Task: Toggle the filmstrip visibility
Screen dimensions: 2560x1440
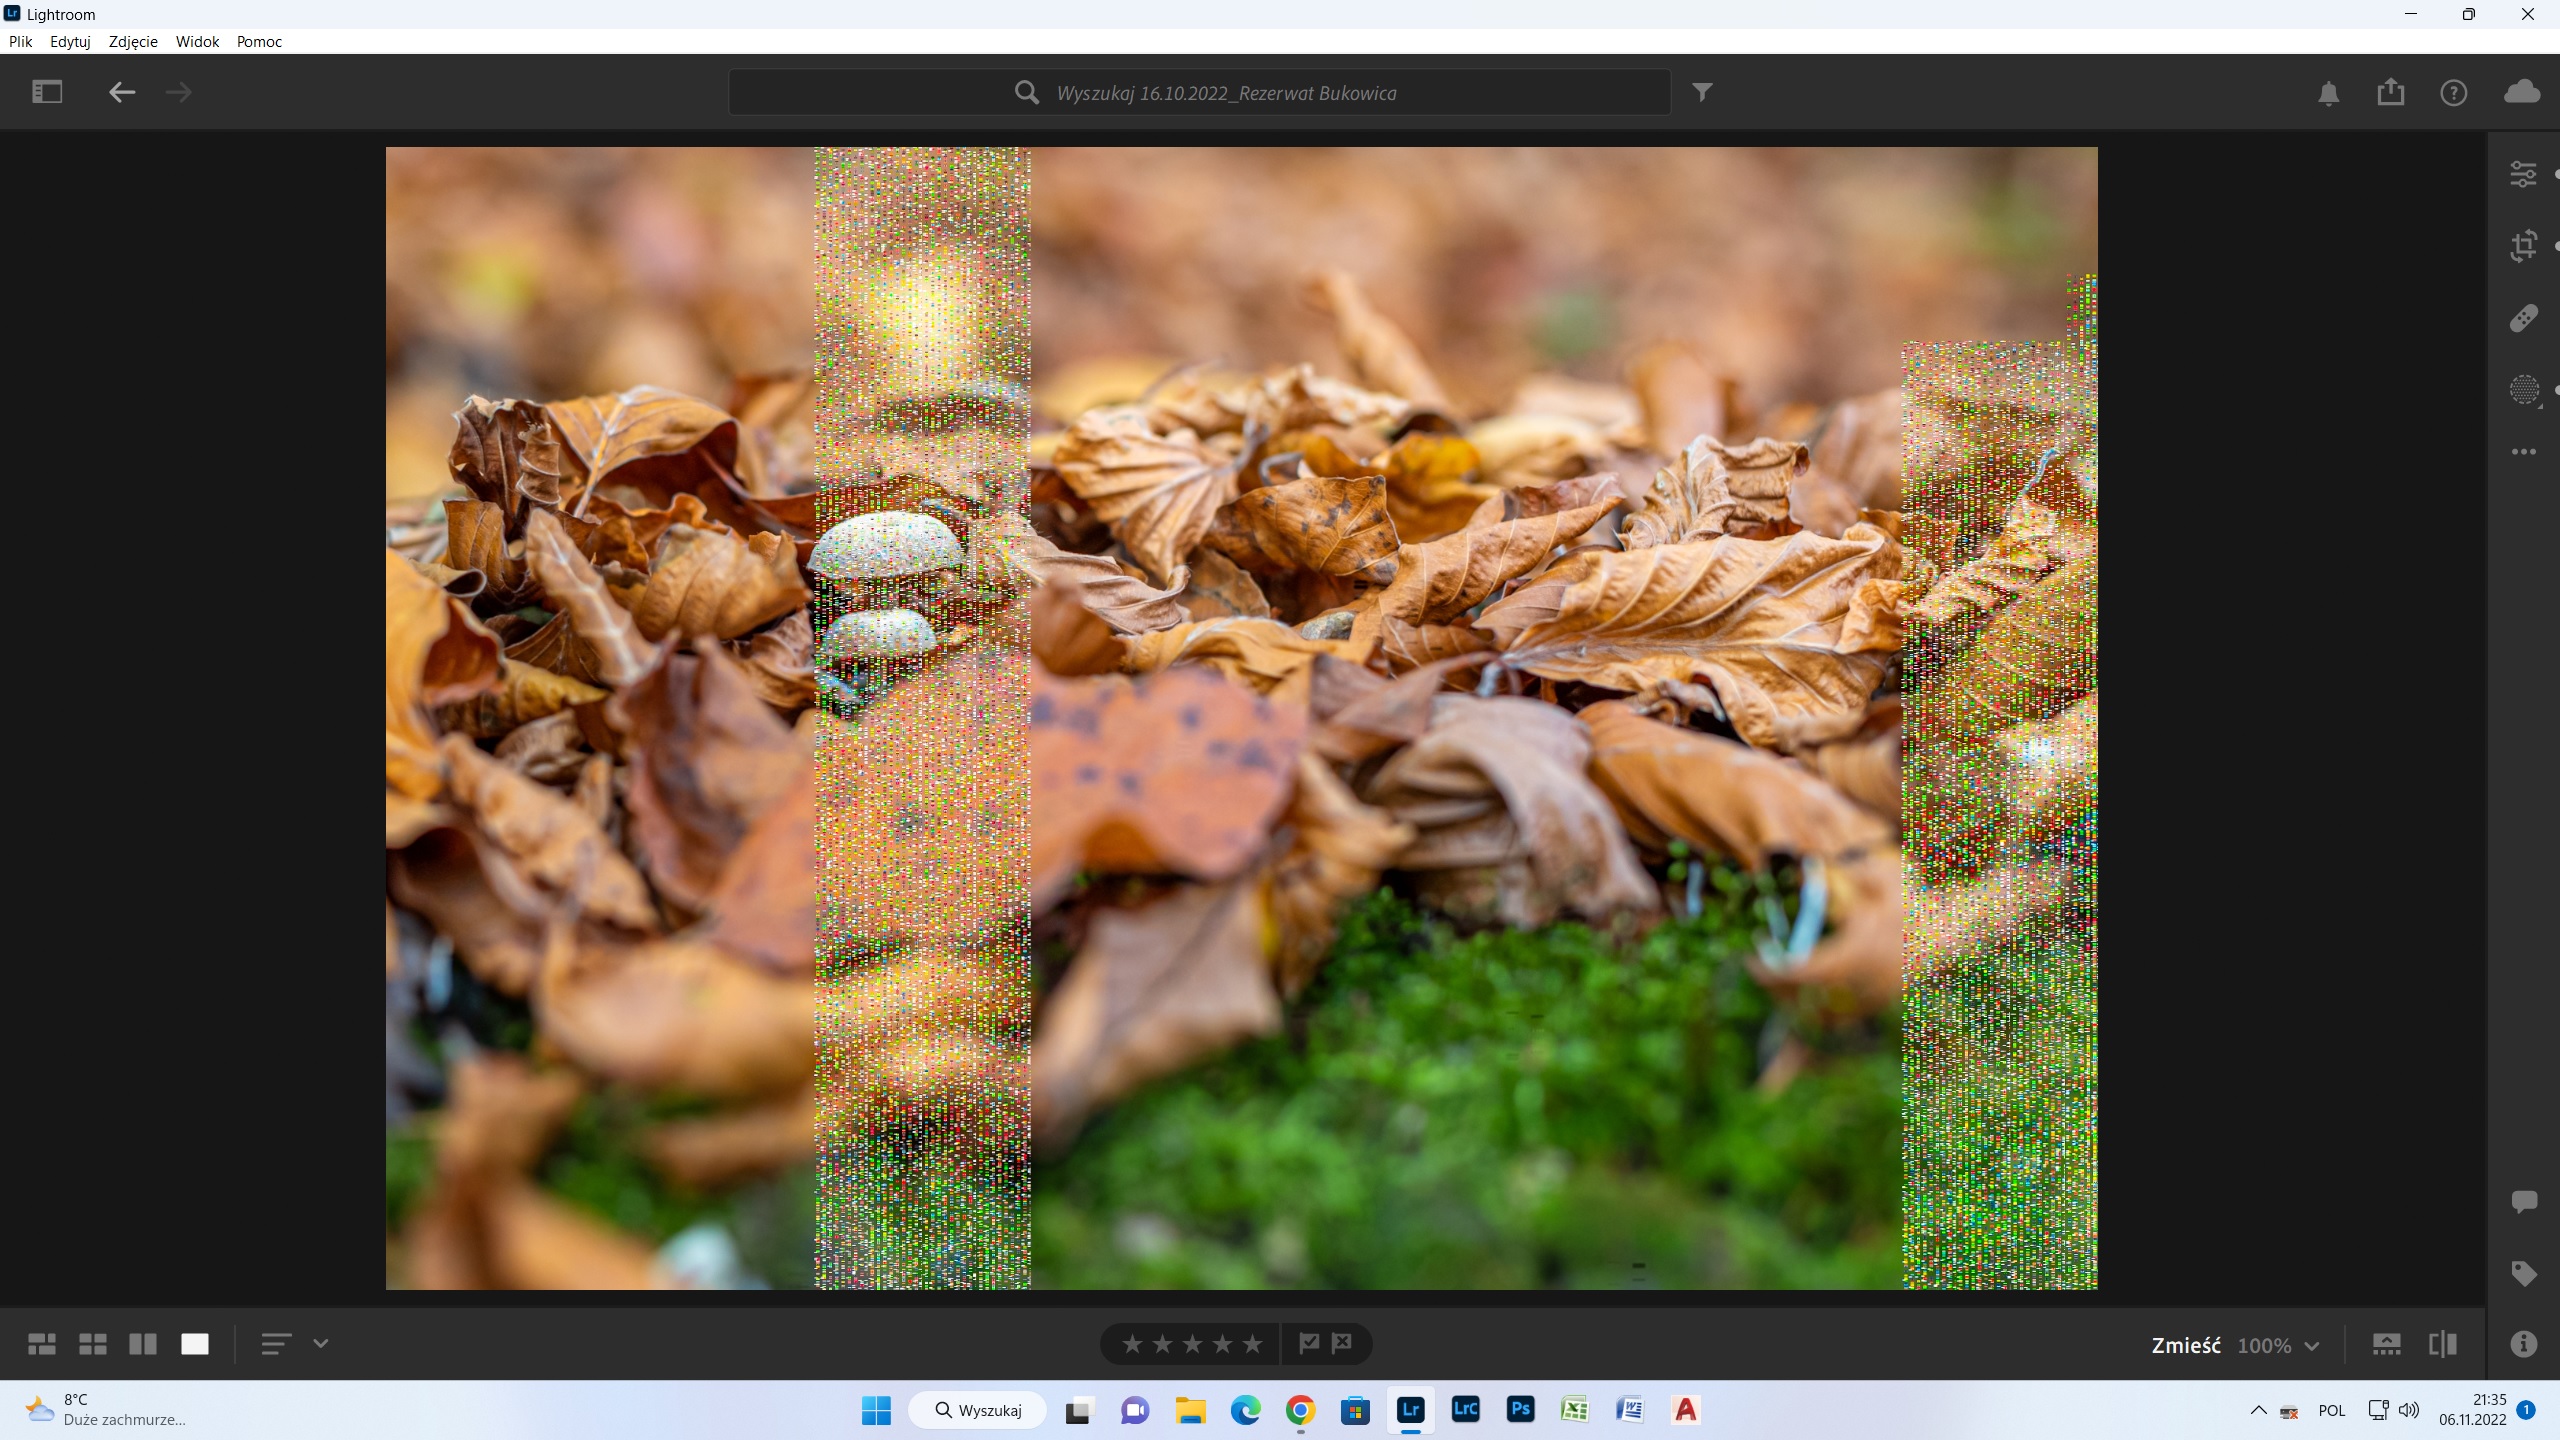Action: (2388, 1344)
